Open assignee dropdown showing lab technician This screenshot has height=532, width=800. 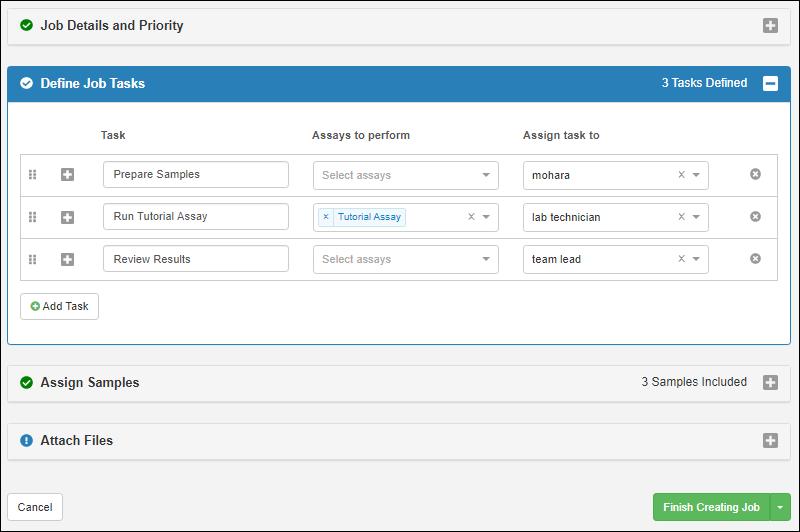(697, 217)
